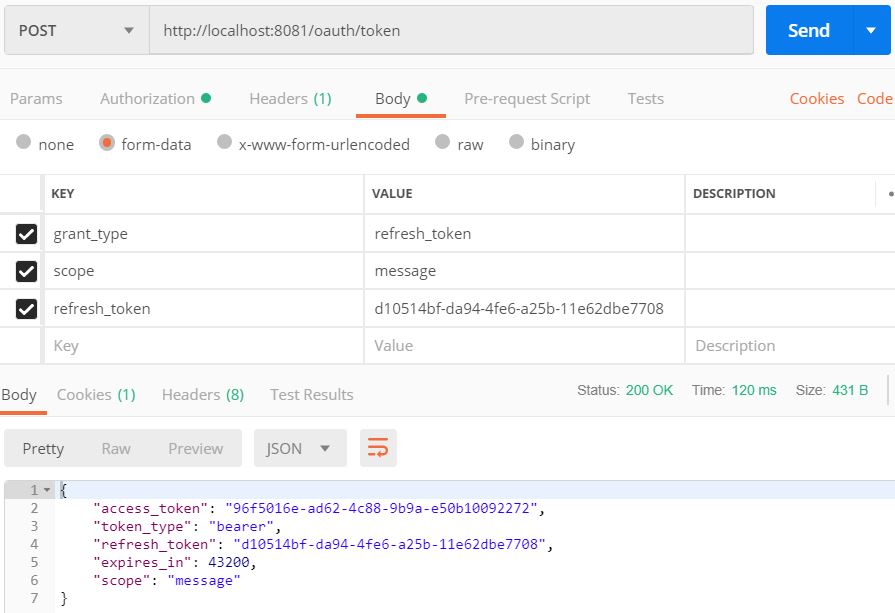Select the raw body radio option
895x613 pixels.
(442, 142)
